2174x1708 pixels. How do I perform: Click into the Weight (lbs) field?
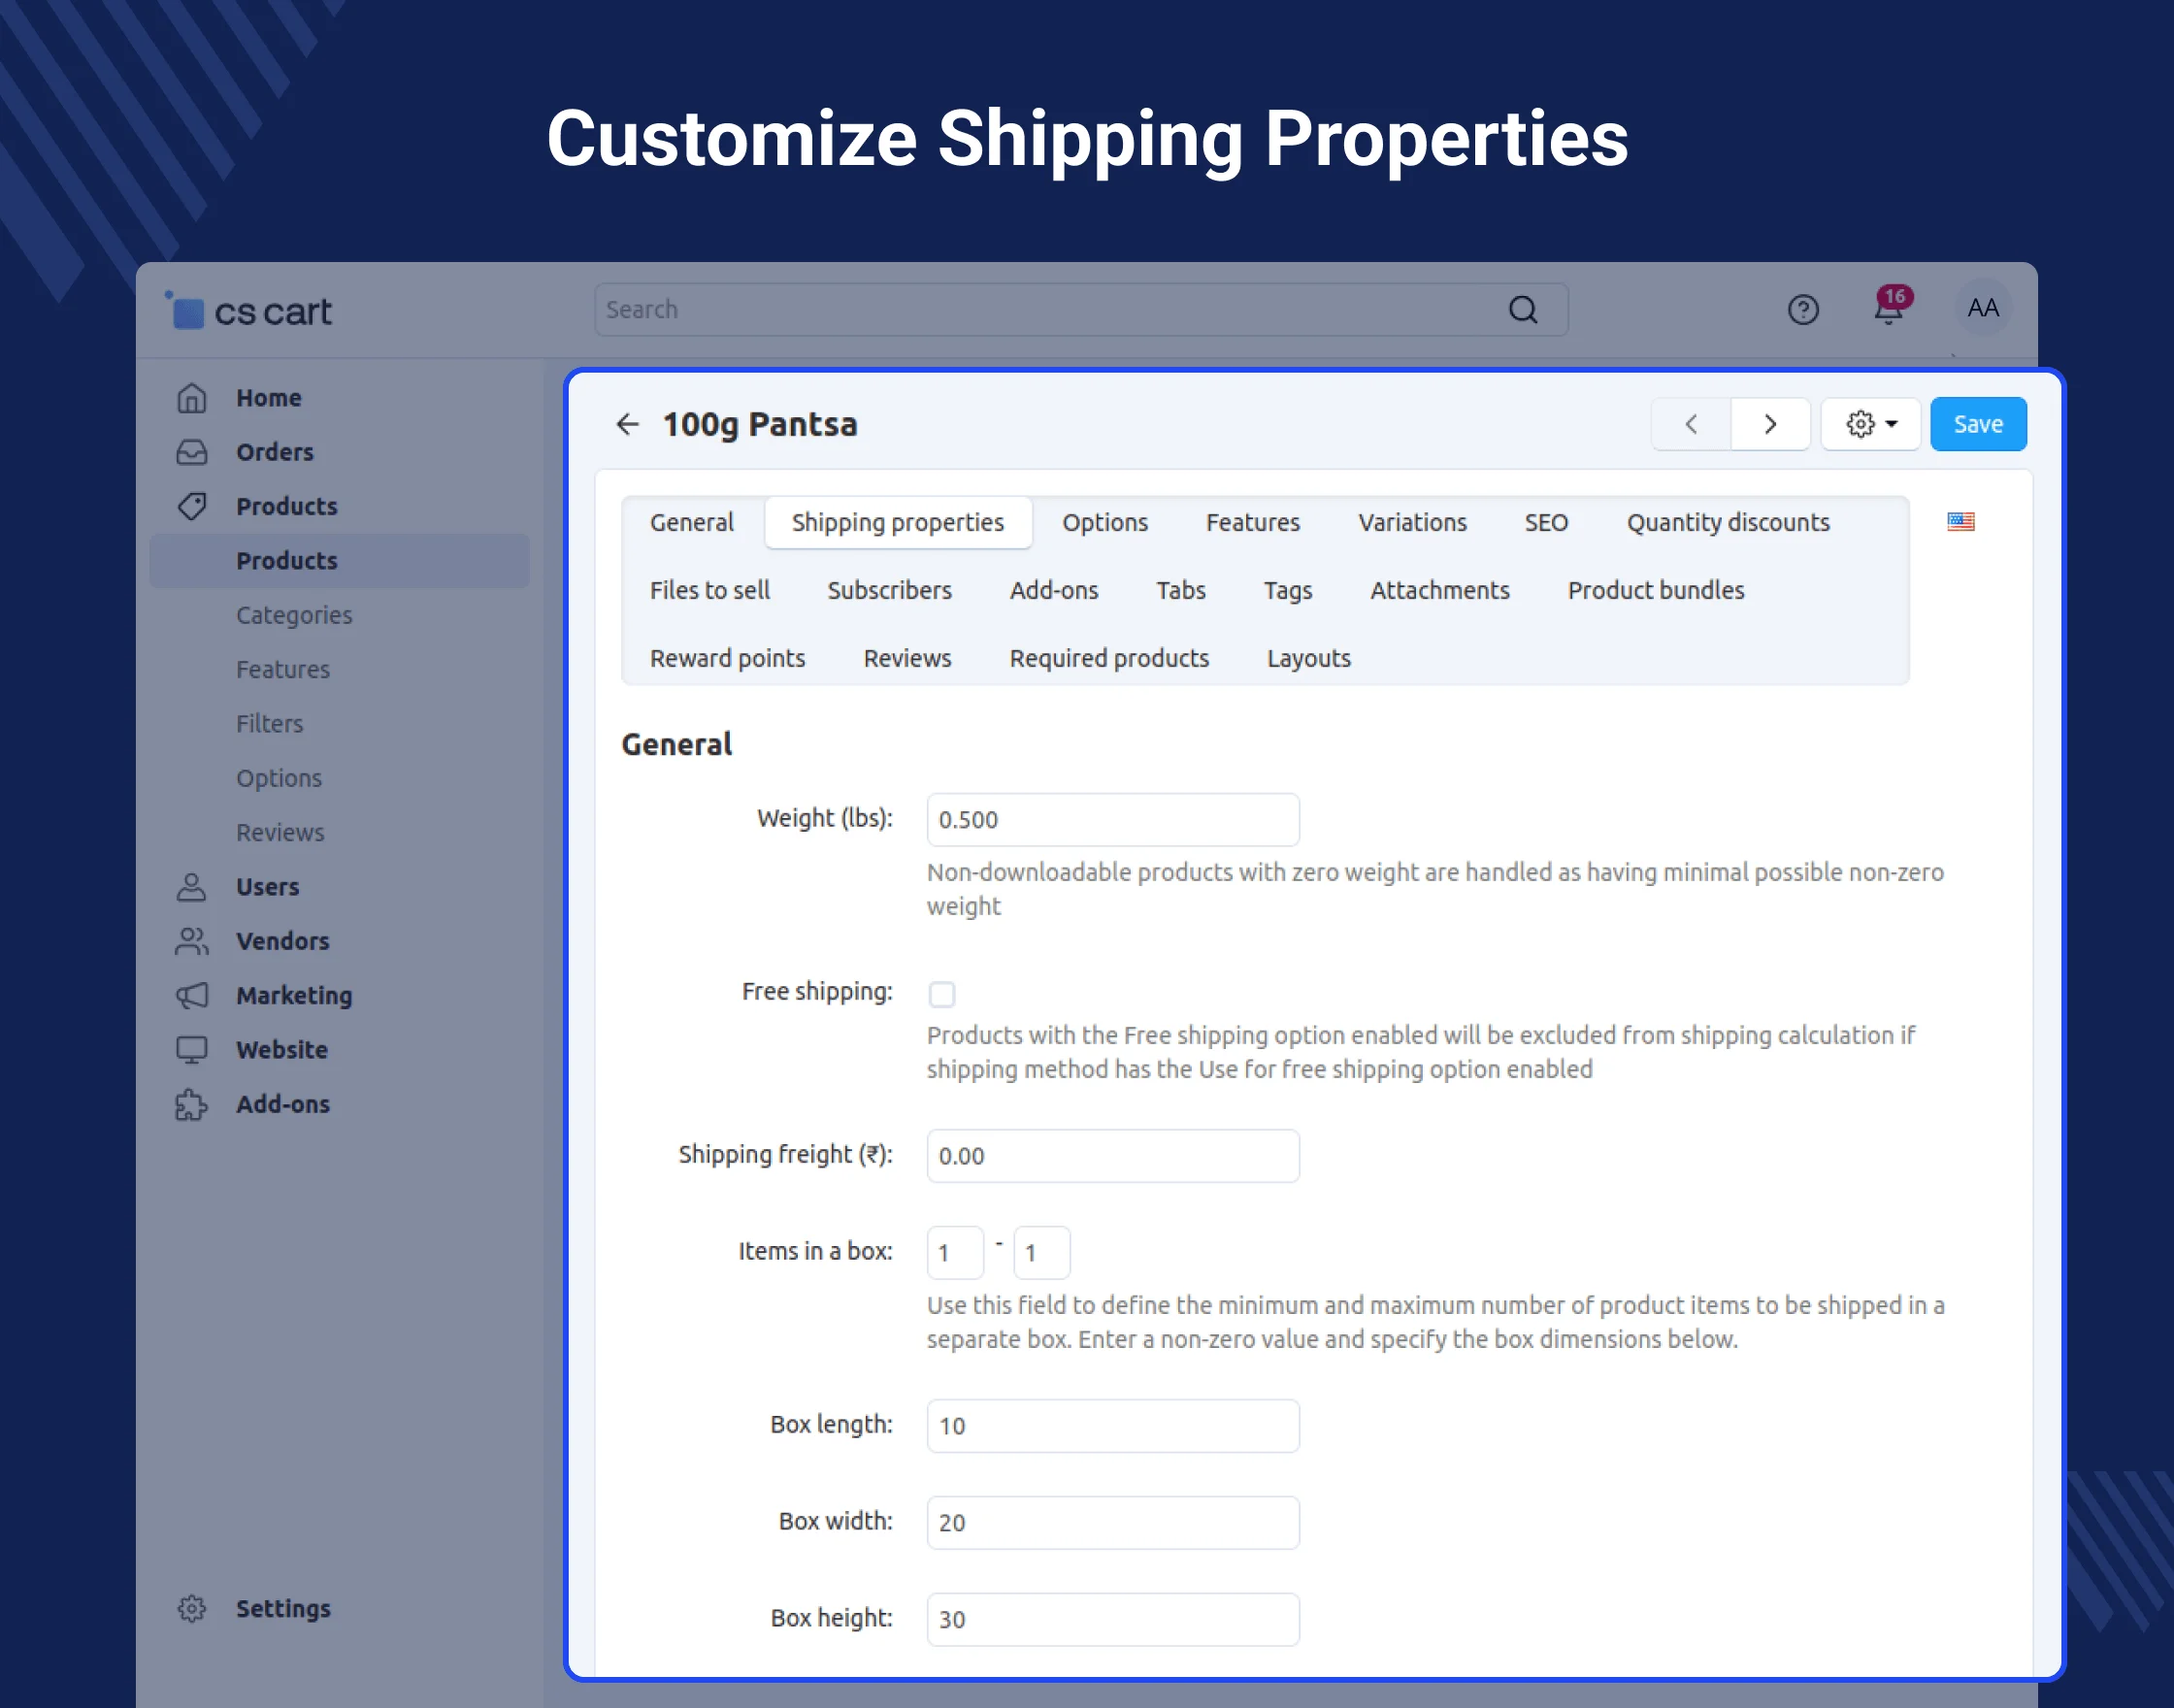[1112, 820]
